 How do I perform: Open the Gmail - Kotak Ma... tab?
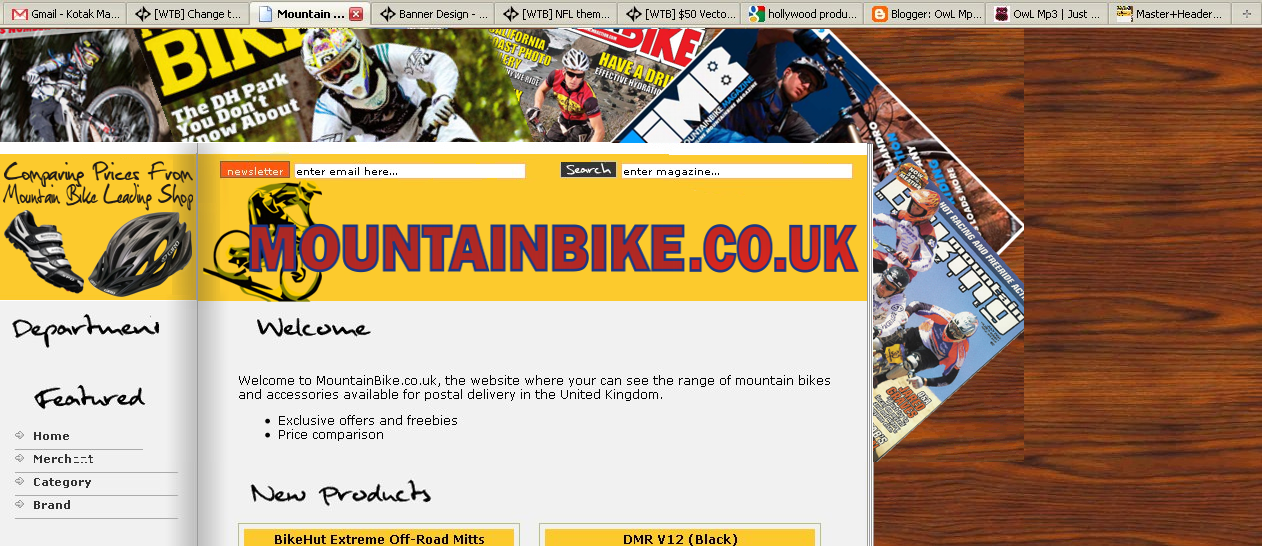pyautogui.click(x=65, y=14)
